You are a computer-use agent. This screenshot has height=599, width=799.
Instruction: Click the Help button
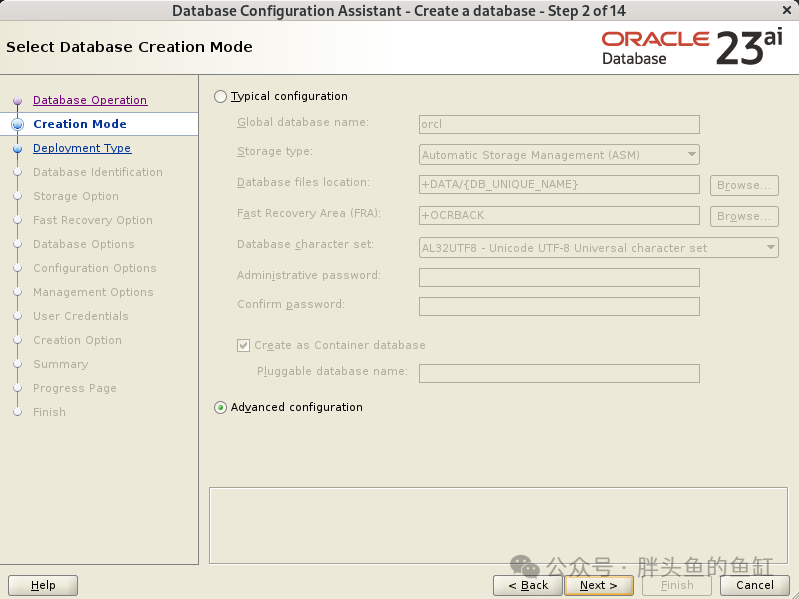click(43, 585)
